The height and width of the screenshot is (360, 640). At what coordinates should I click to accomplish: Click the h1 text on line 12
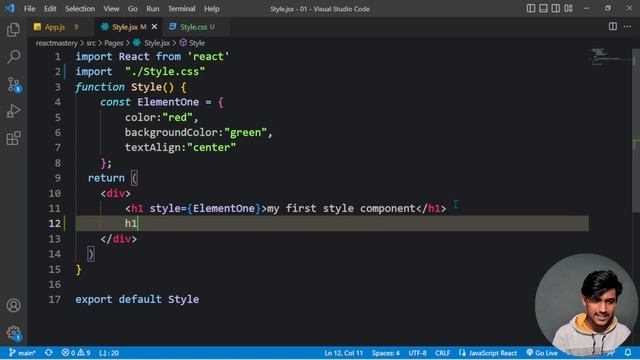pyautogui.click(x=131, y=223)
